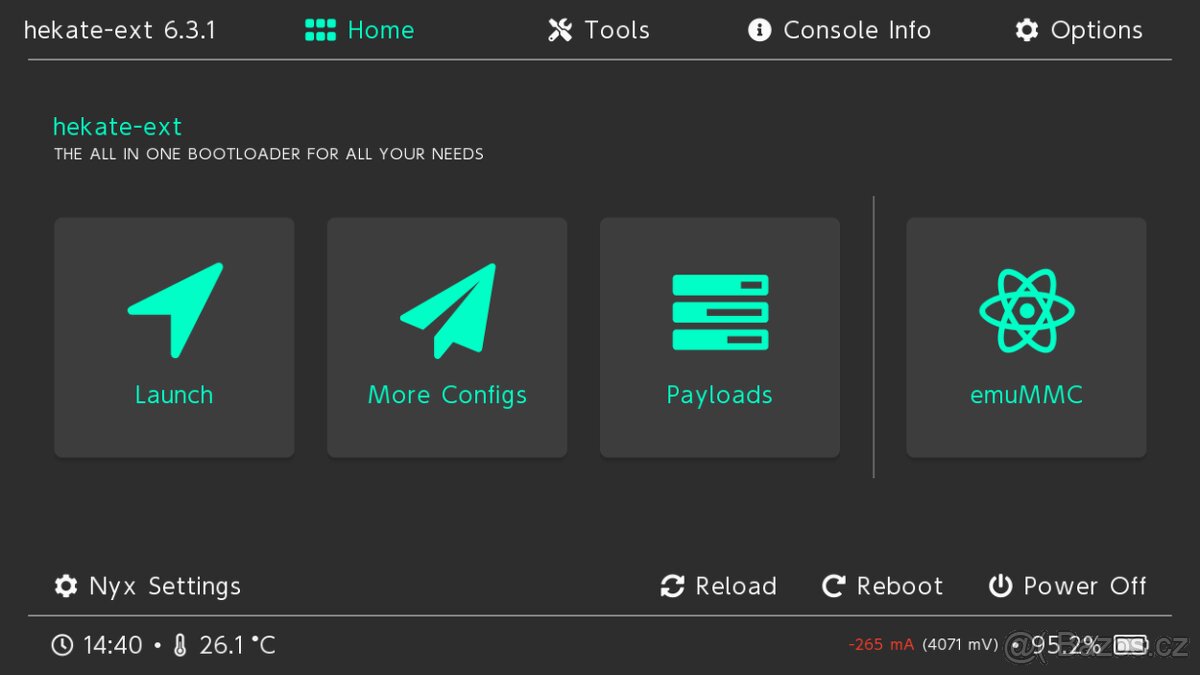
Task: Click the Payloads server stack icon
Action: click(x=720, y=312)
